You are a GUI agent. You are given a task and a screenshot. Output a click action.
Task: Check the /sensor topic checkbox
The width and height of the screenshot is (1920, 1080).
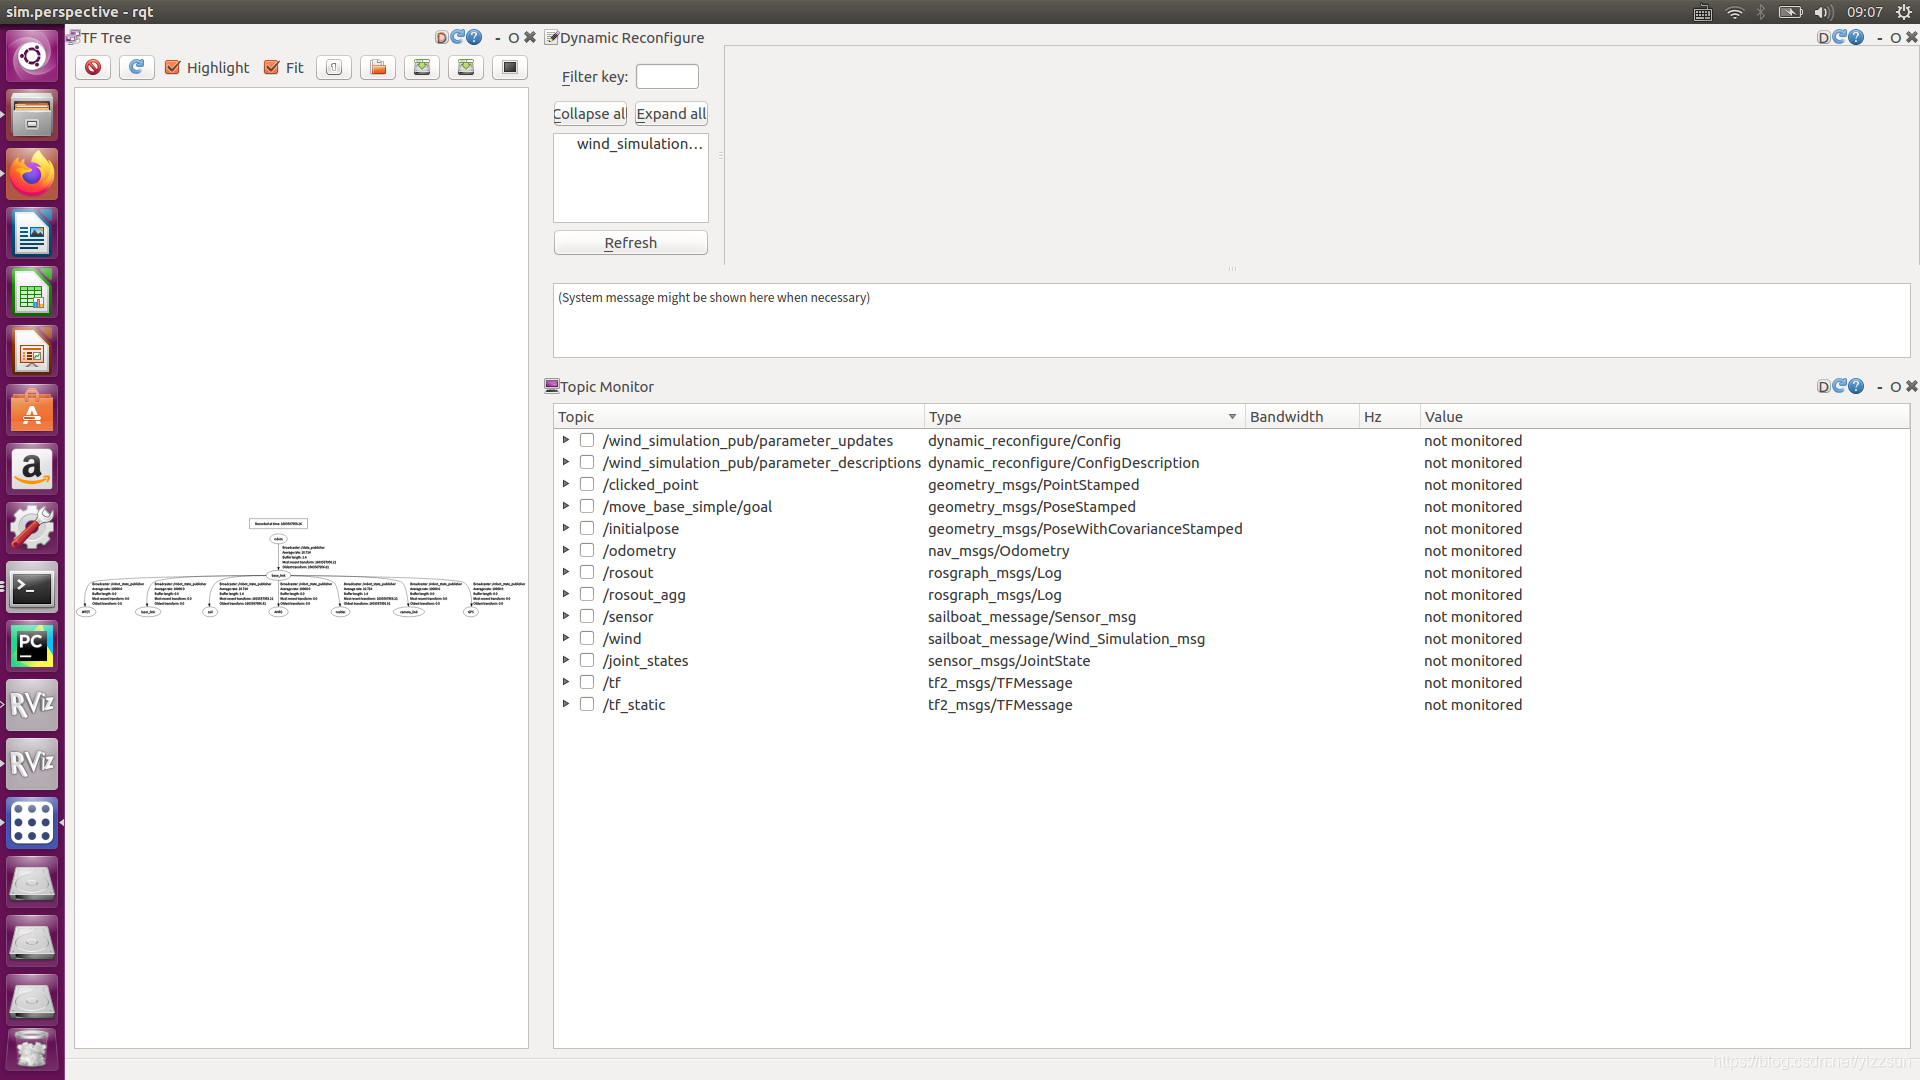(587, 616)
